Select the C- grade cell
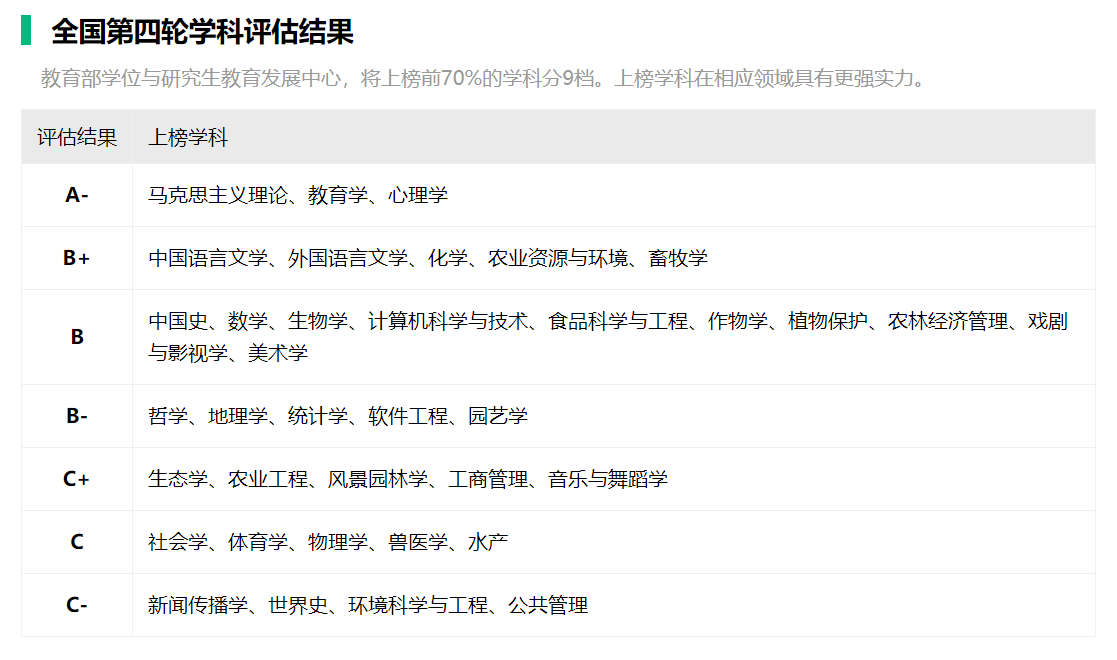1117x660 pixels. click(77, 605)
